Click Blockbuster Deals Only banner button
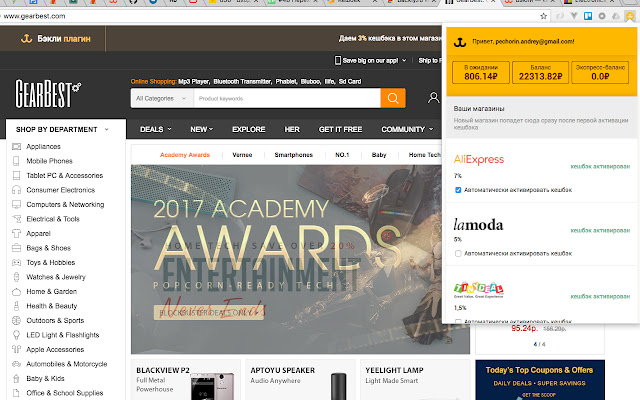The height and width of the screenshot is (400, 640). (x=209, y=313)
